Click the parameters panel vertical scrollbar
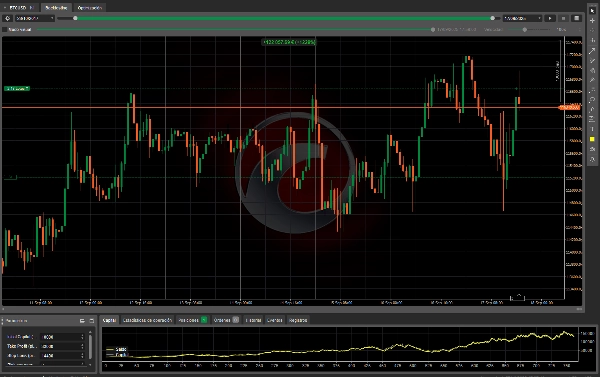This screenshot has height=377, width=600. [90, 348]
